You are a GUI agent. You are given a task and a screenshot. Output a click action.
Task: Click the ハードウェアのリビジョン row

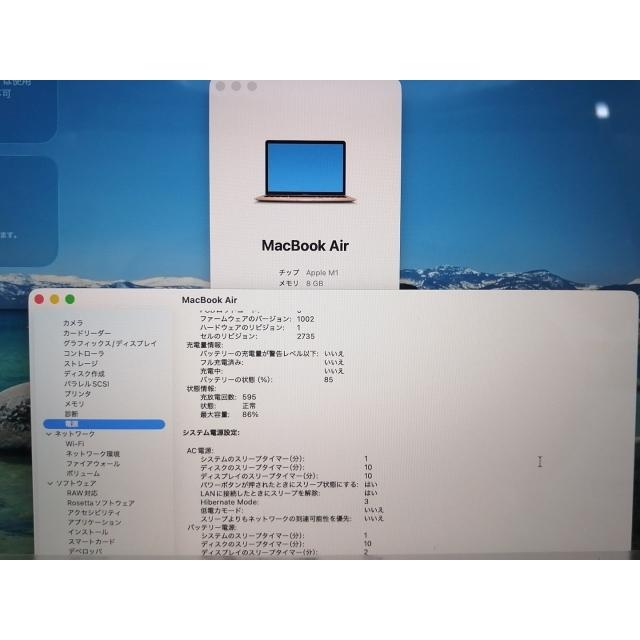[250, 328]
